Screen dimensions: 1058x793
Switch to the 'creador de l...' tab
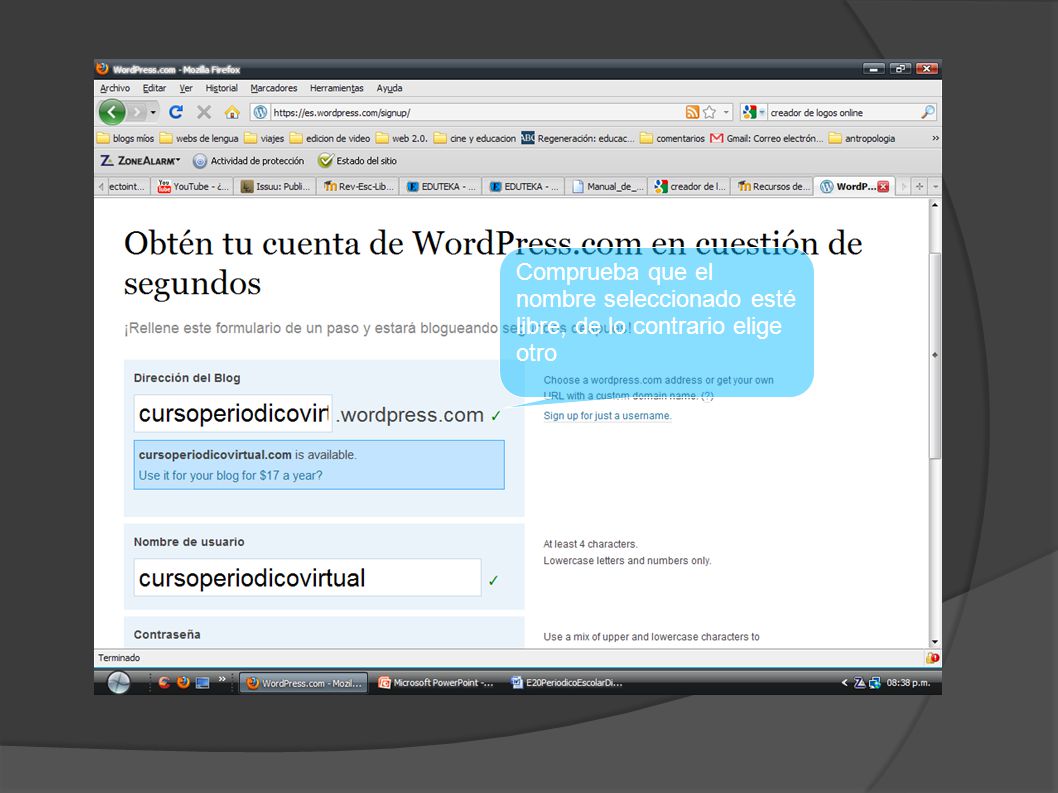click(690, 186)
